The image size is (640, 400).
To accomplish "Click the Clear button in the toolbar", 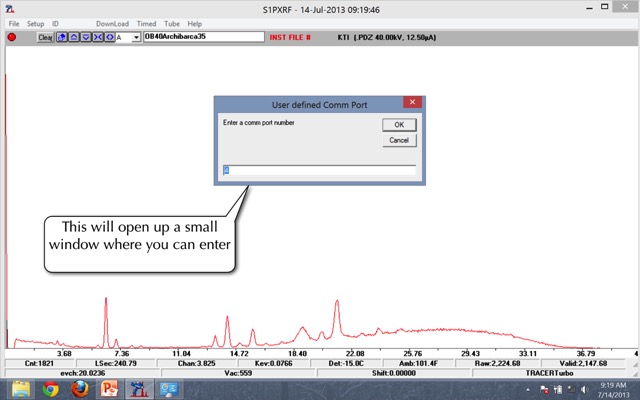I will click(x=45, y=37).
